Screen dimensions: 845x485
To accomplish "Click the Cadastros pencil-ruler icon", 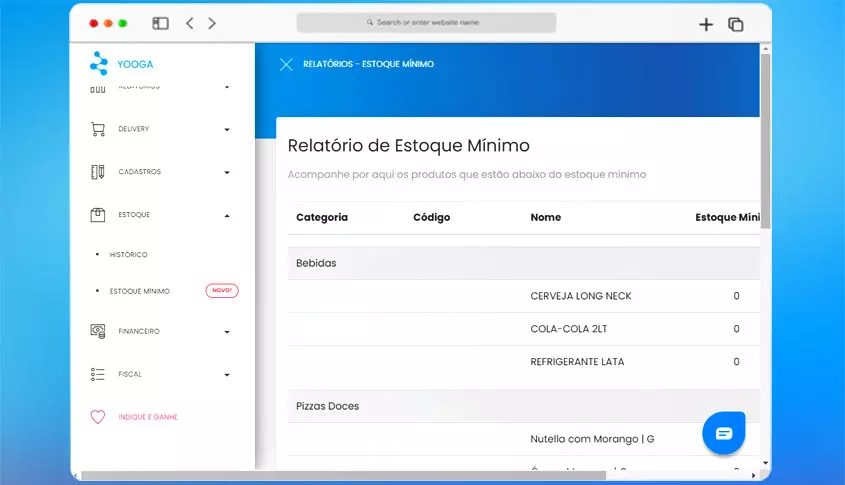I will 98,172.
